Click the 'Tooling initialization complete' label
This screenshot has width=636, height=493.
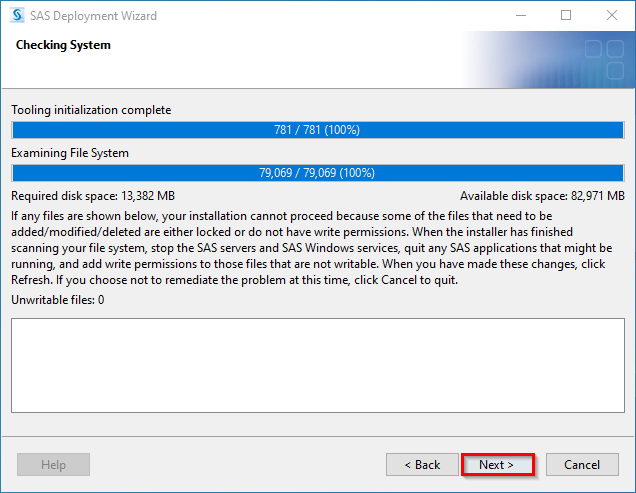pyautogui.click(x=91, y=110)
